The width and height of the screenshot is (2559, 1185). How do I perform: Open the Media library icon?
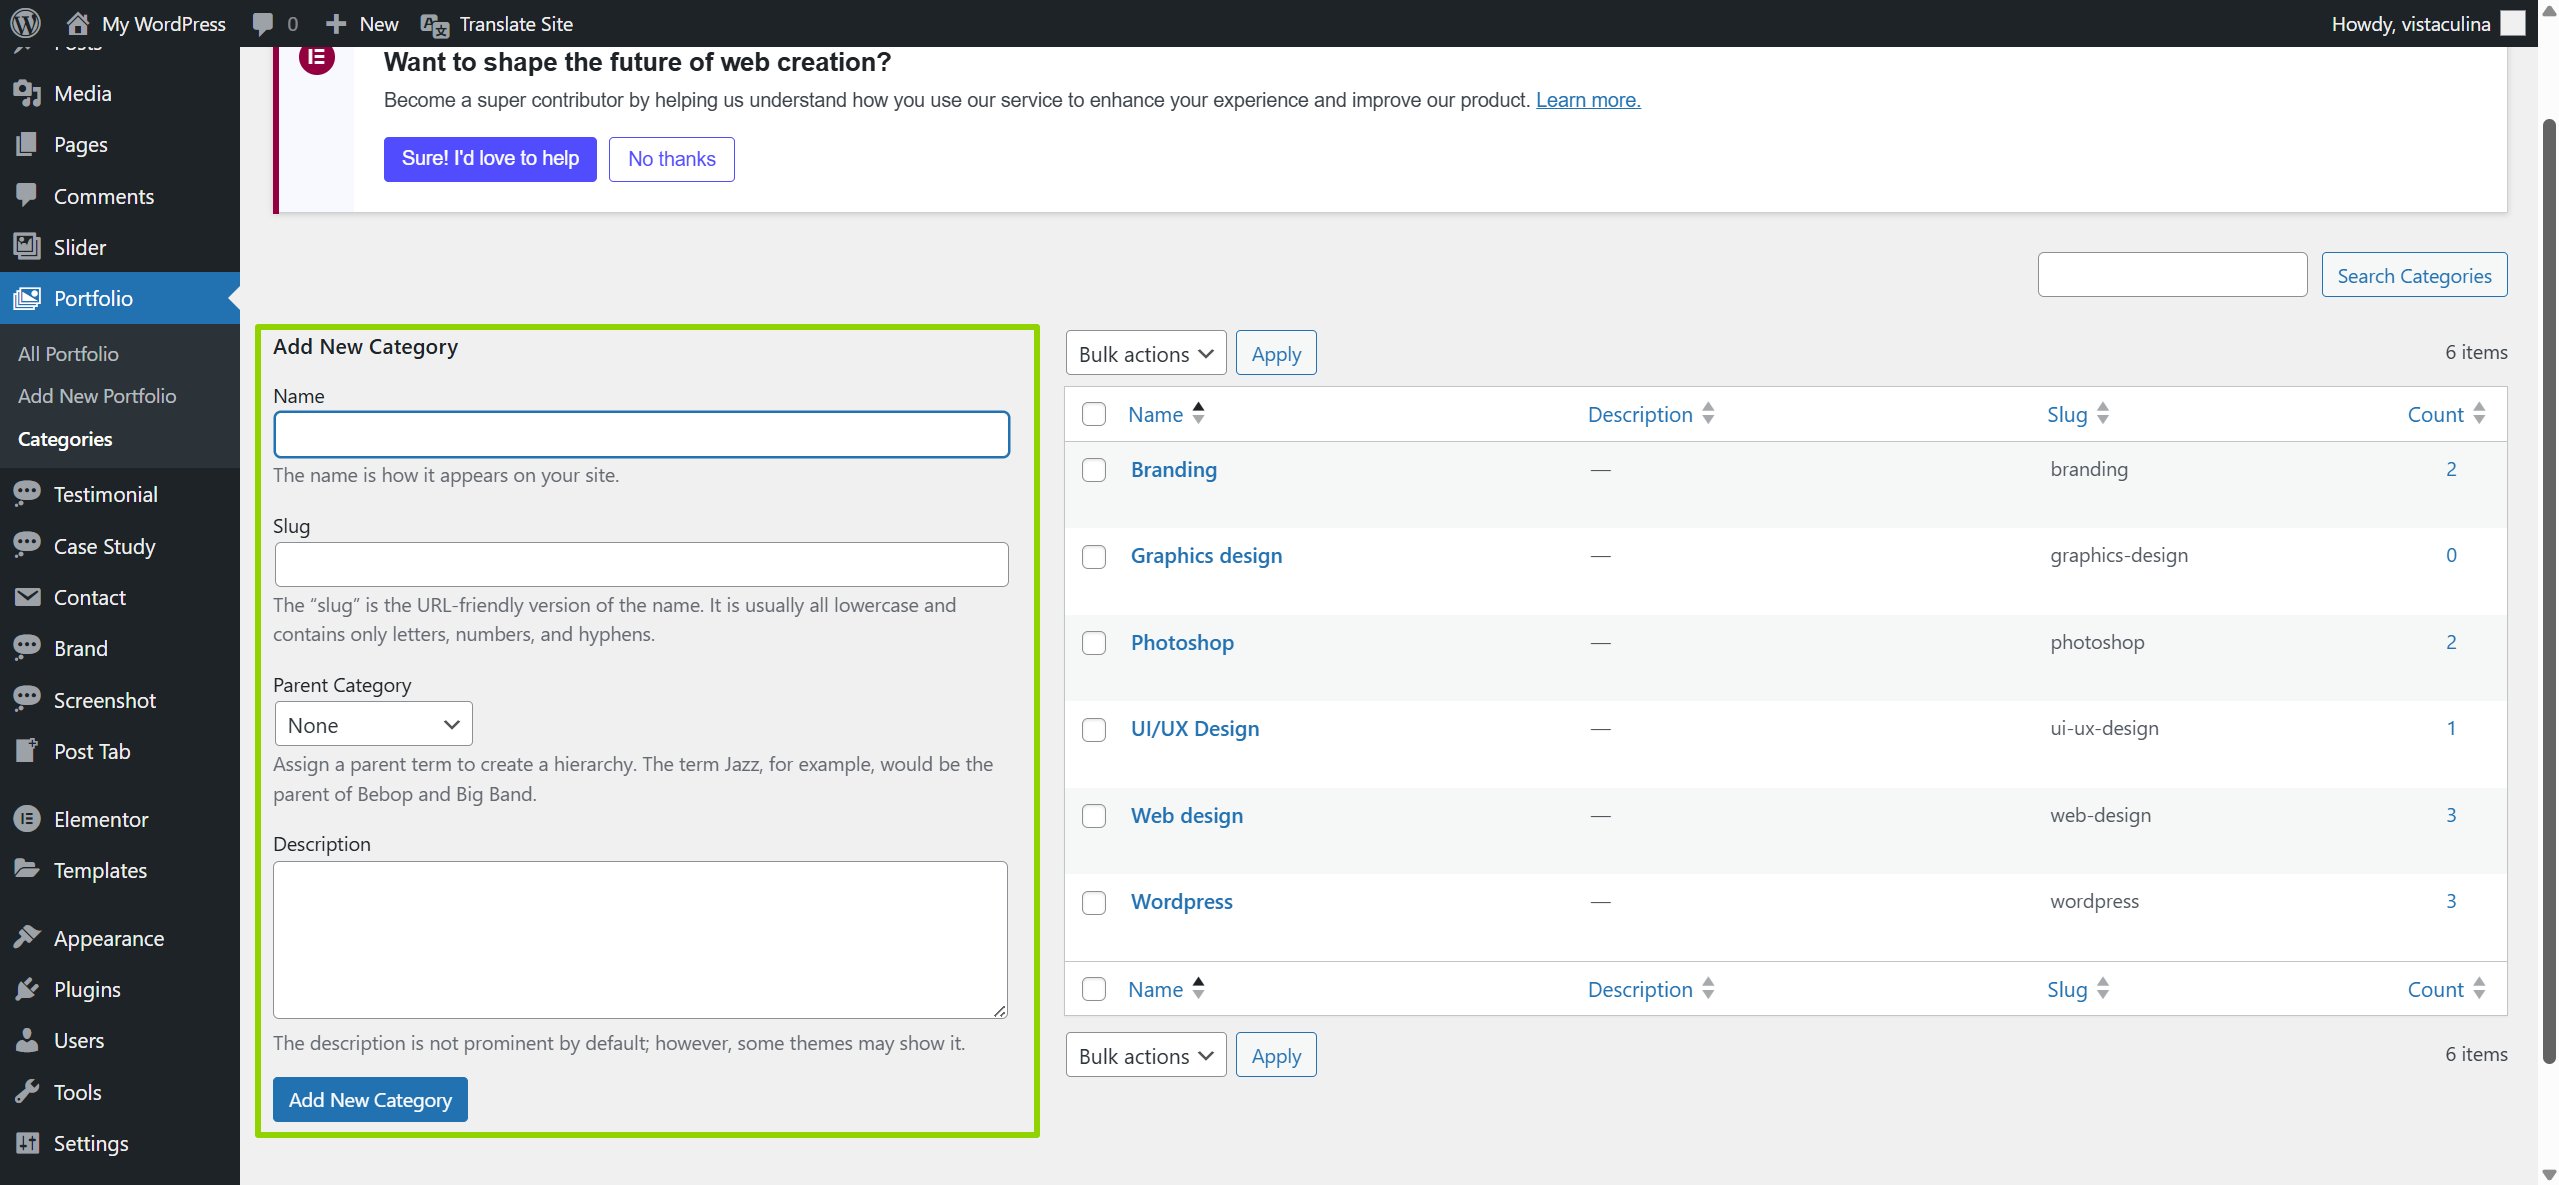point(27,93)
